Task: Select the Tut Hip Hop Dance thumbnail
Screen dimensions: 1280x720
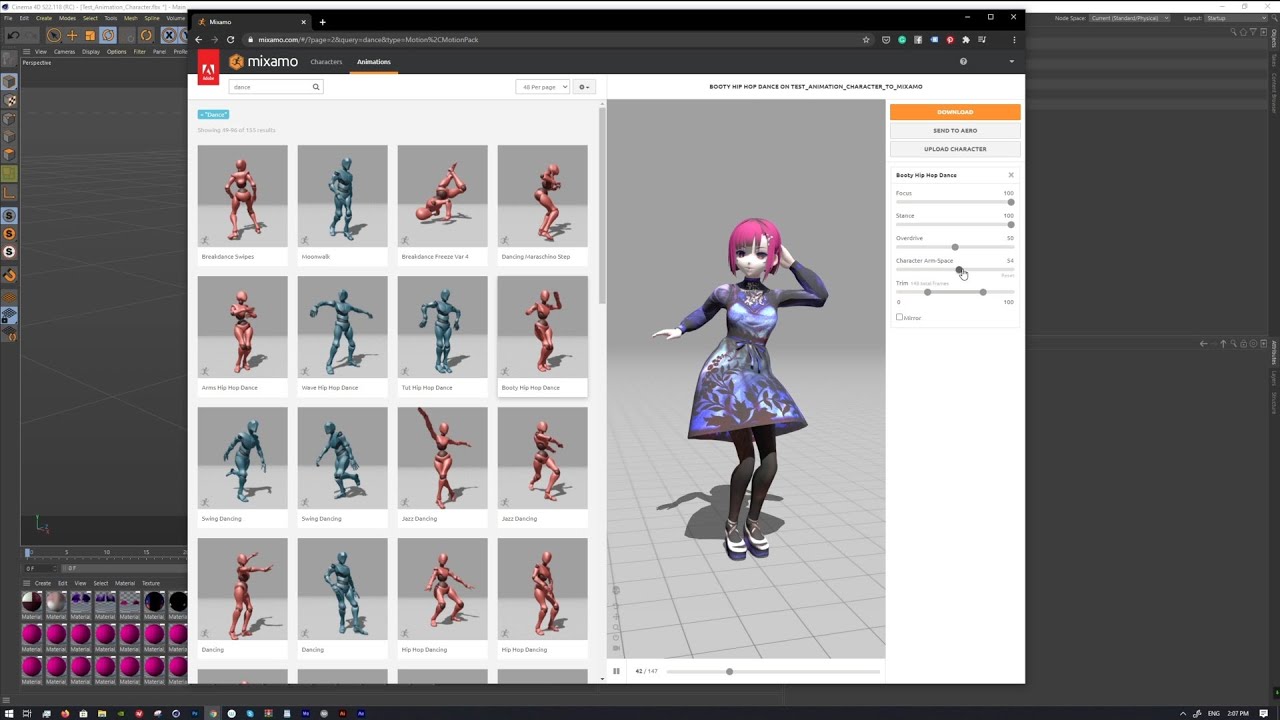Action: [x=442, y=327]
